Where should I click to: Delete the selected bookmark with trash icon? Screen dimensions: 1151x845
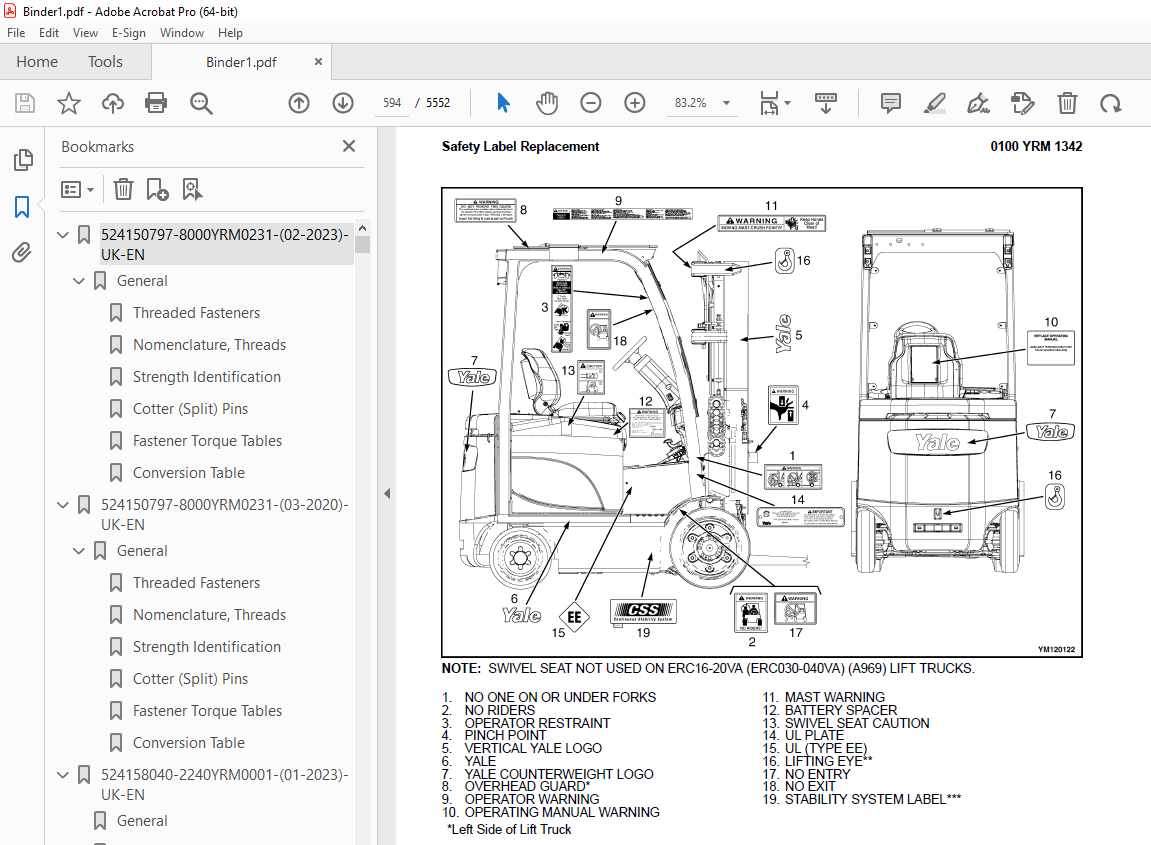(x=123, y=189)
